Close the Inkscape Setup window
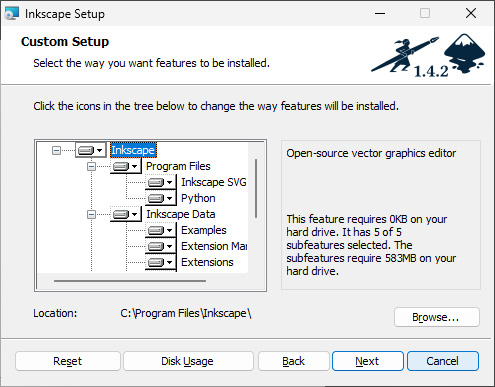This screenshot has width=495, height=387. pyautogui.click(x=471, y=14)
